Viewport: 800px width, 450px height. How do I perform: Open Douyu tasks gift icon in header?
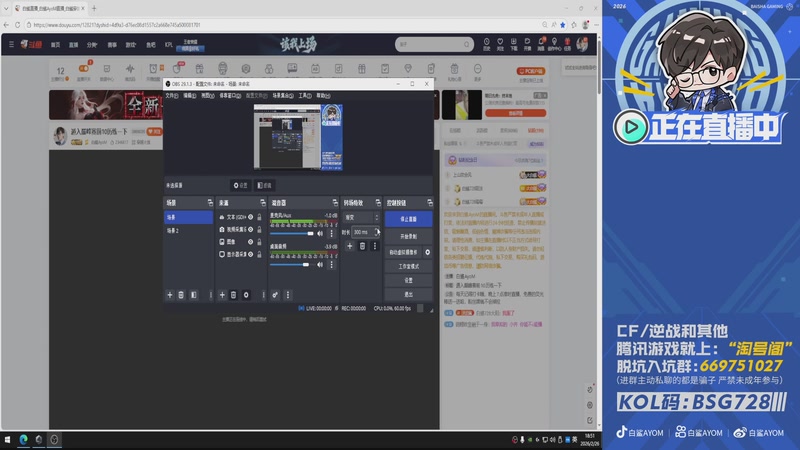coord(567,44)
